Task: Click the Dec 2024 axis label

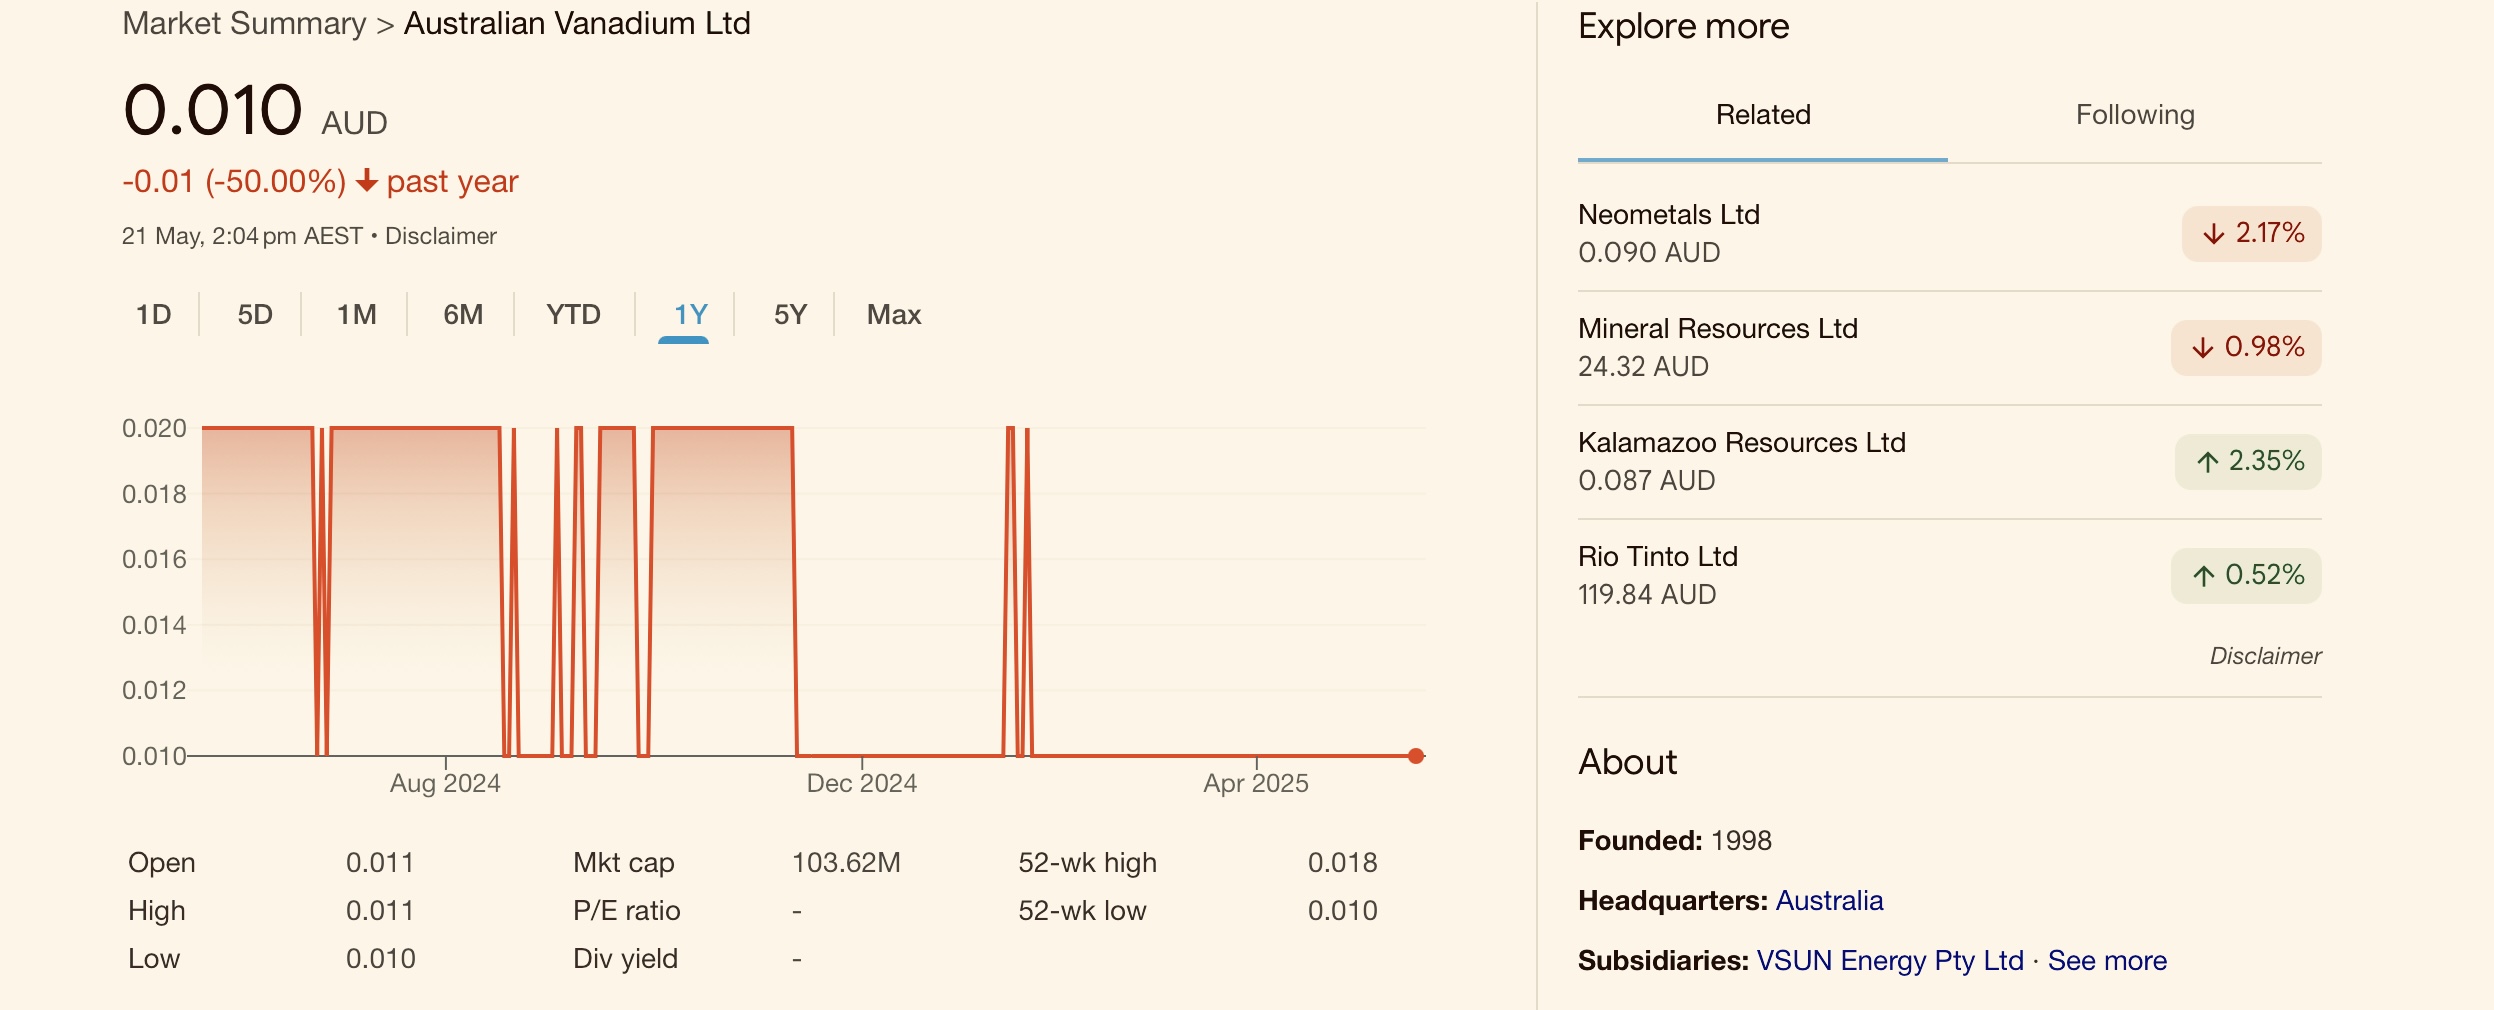Action: coord(862,783)
